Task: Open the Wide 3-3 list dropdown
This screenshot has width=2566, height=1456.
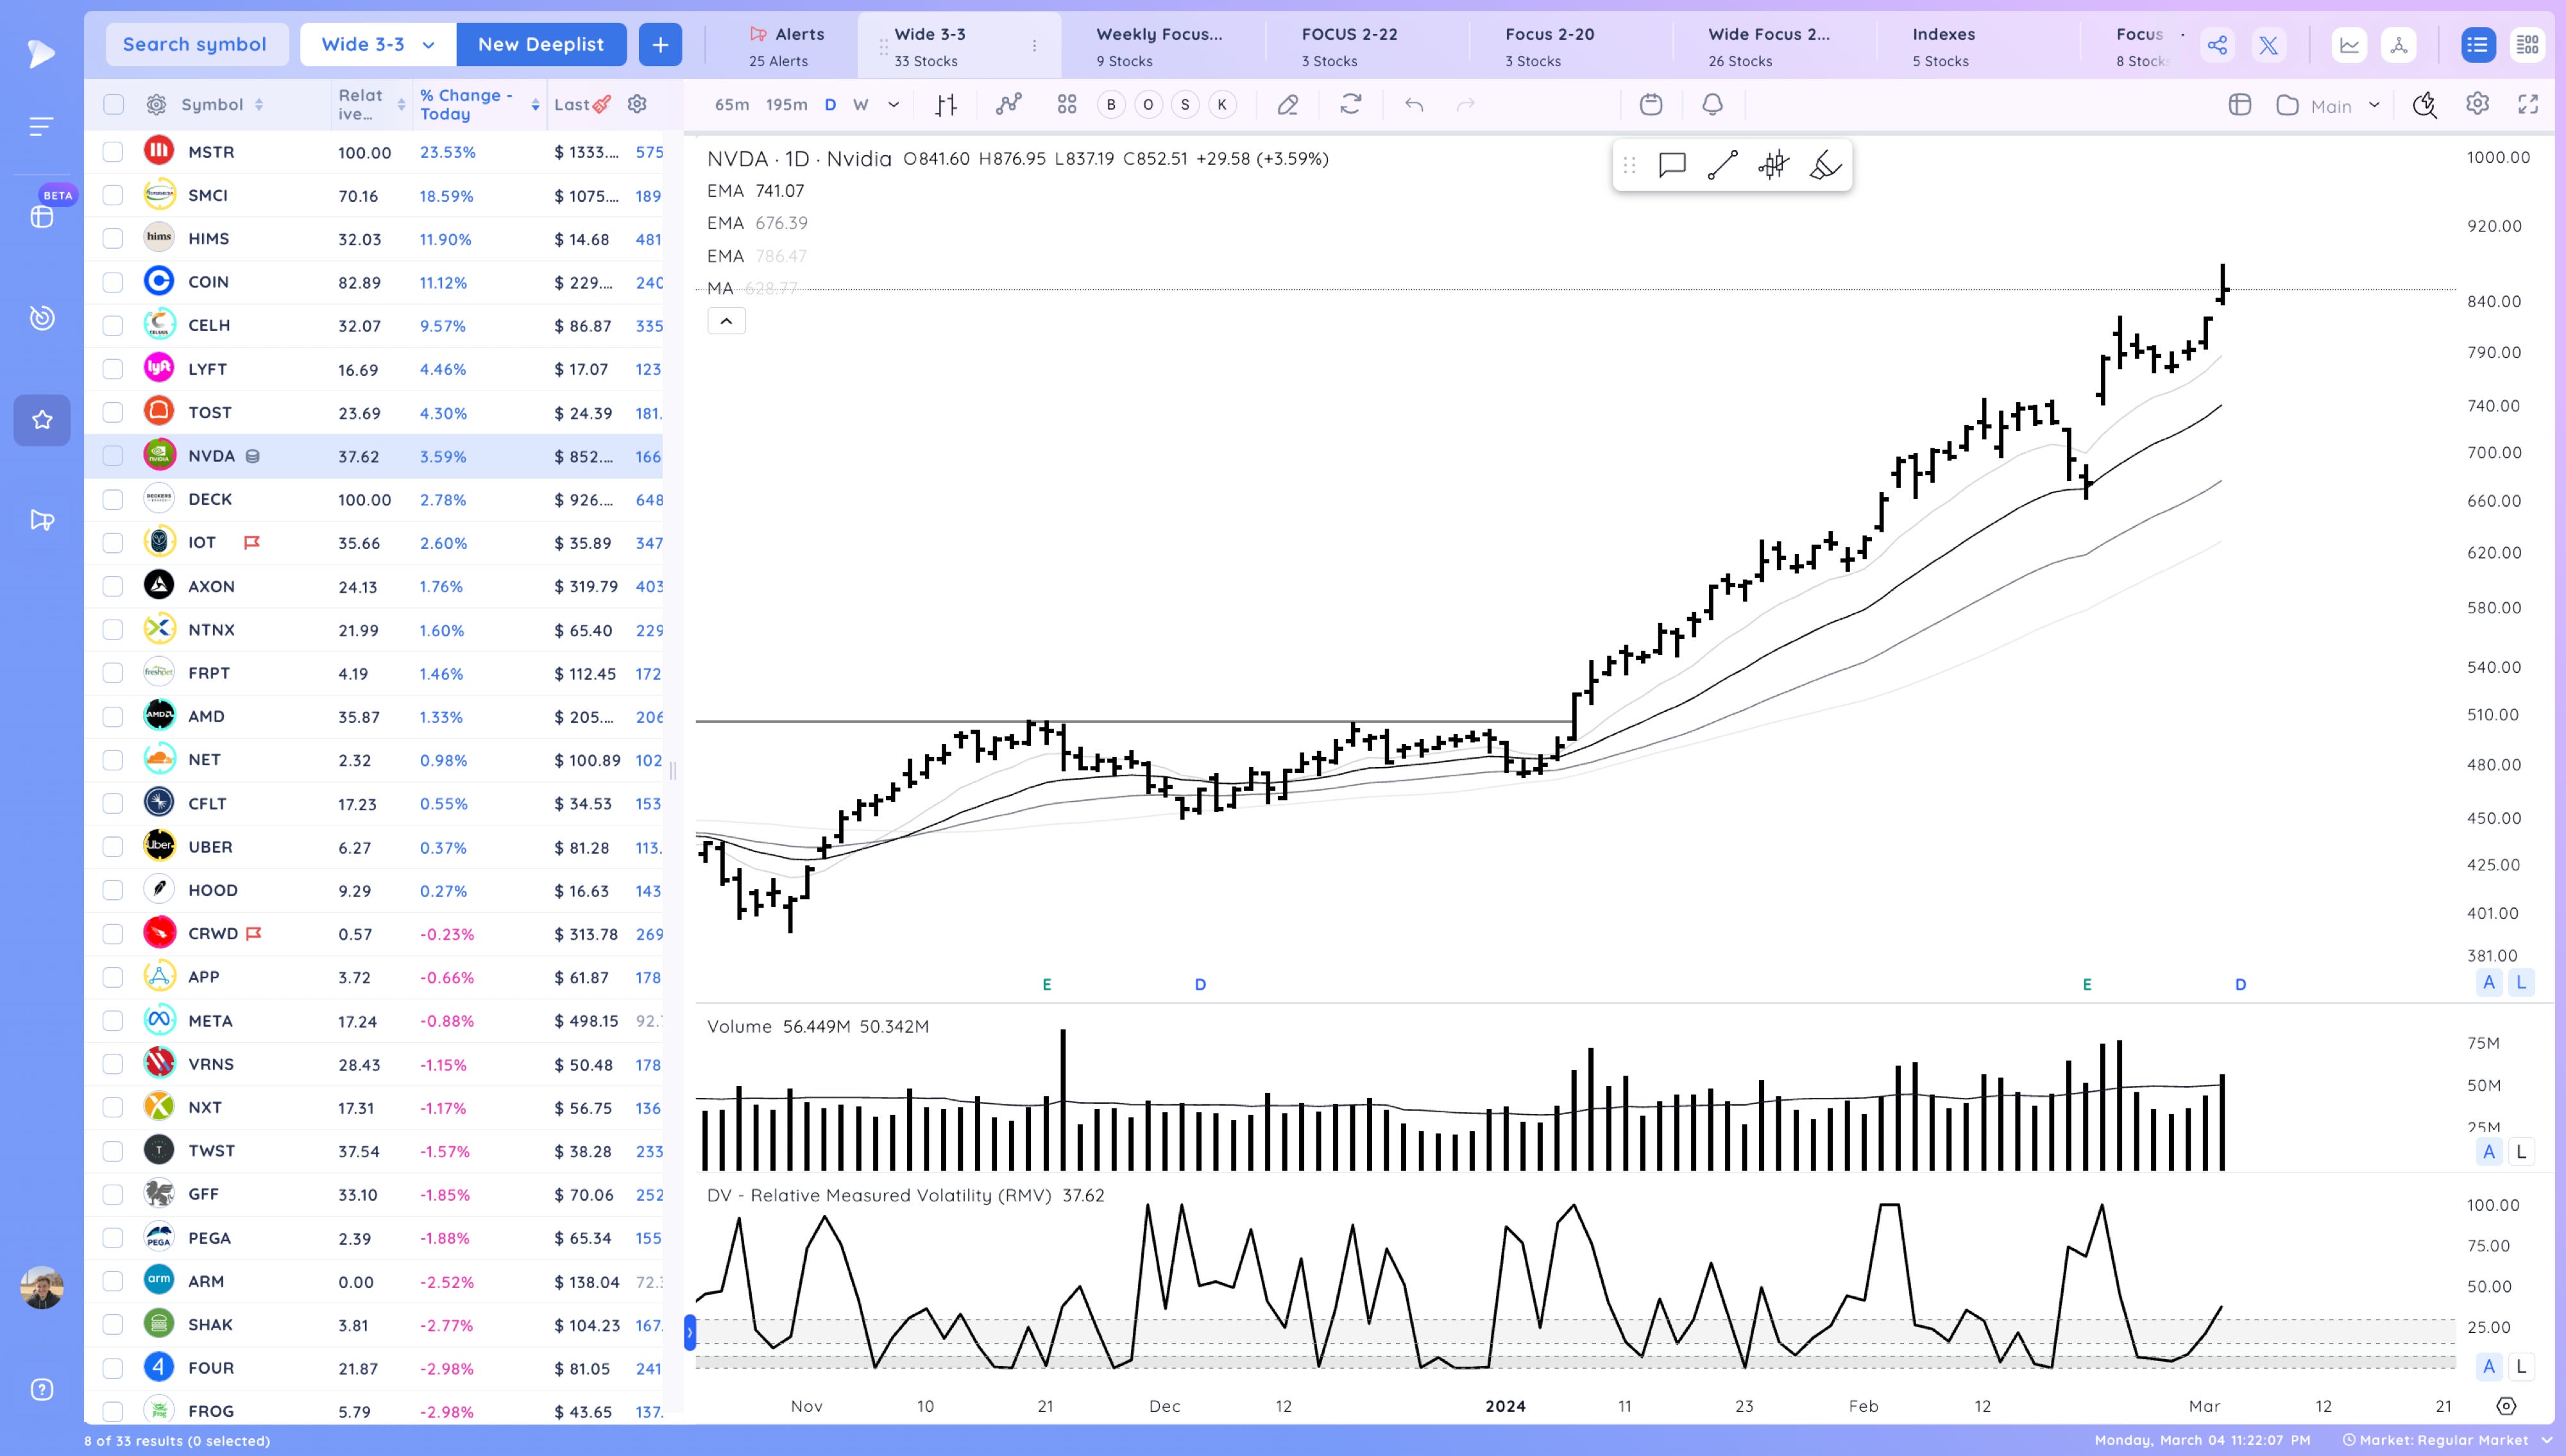Action: click(x=378, y=45)
